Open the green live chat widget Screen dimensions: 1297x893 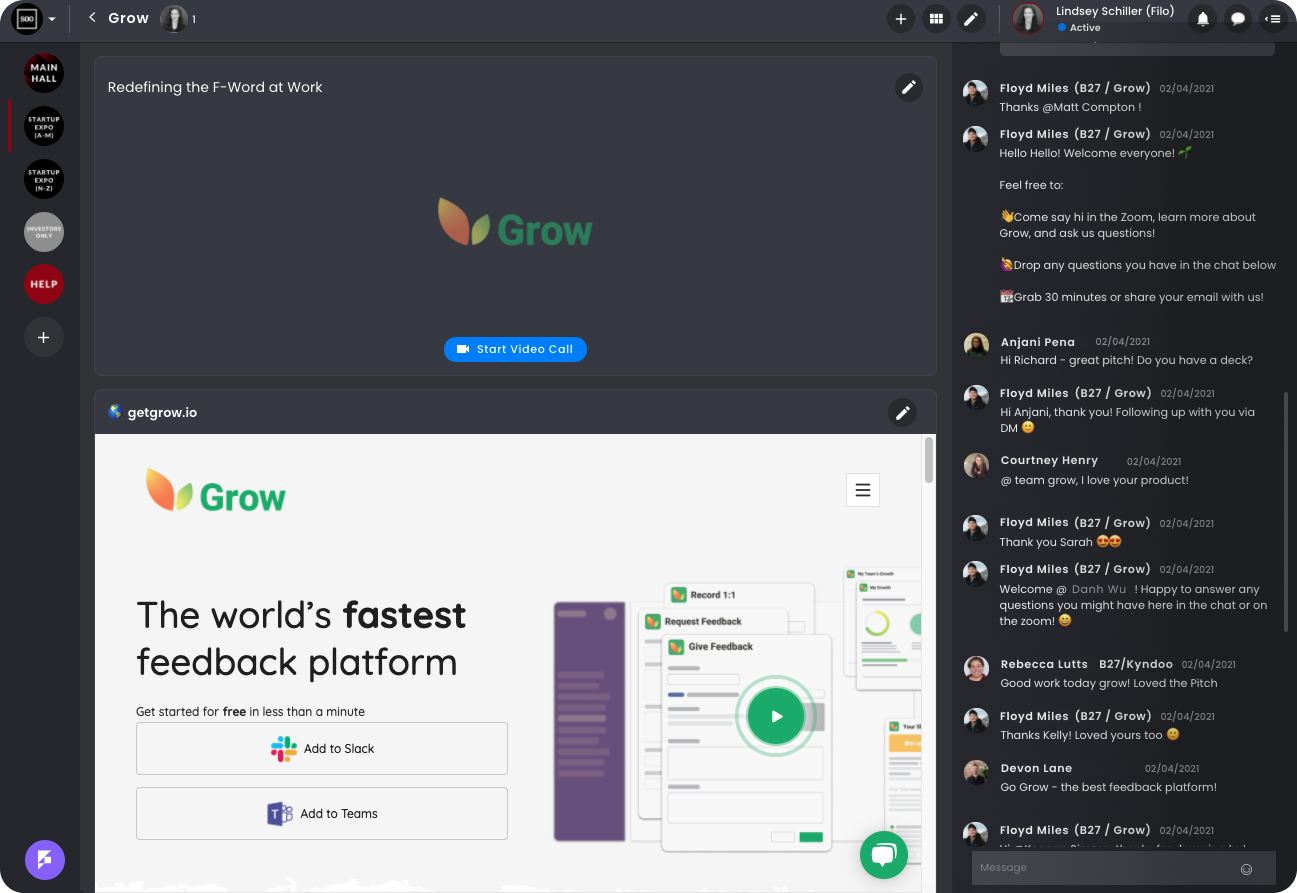pos(884,855)
